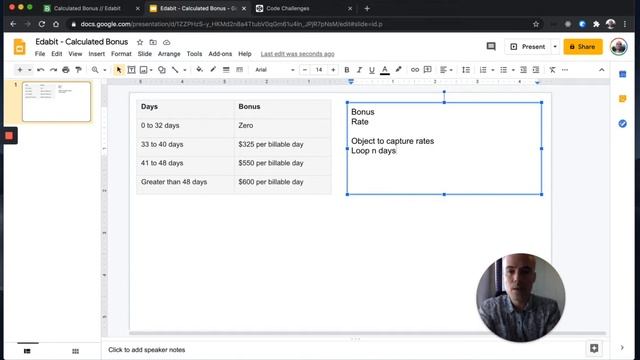This screenshot has height=360, width=640.
Task: Open more toolbar options ellipsis
Action: [565, 70]
